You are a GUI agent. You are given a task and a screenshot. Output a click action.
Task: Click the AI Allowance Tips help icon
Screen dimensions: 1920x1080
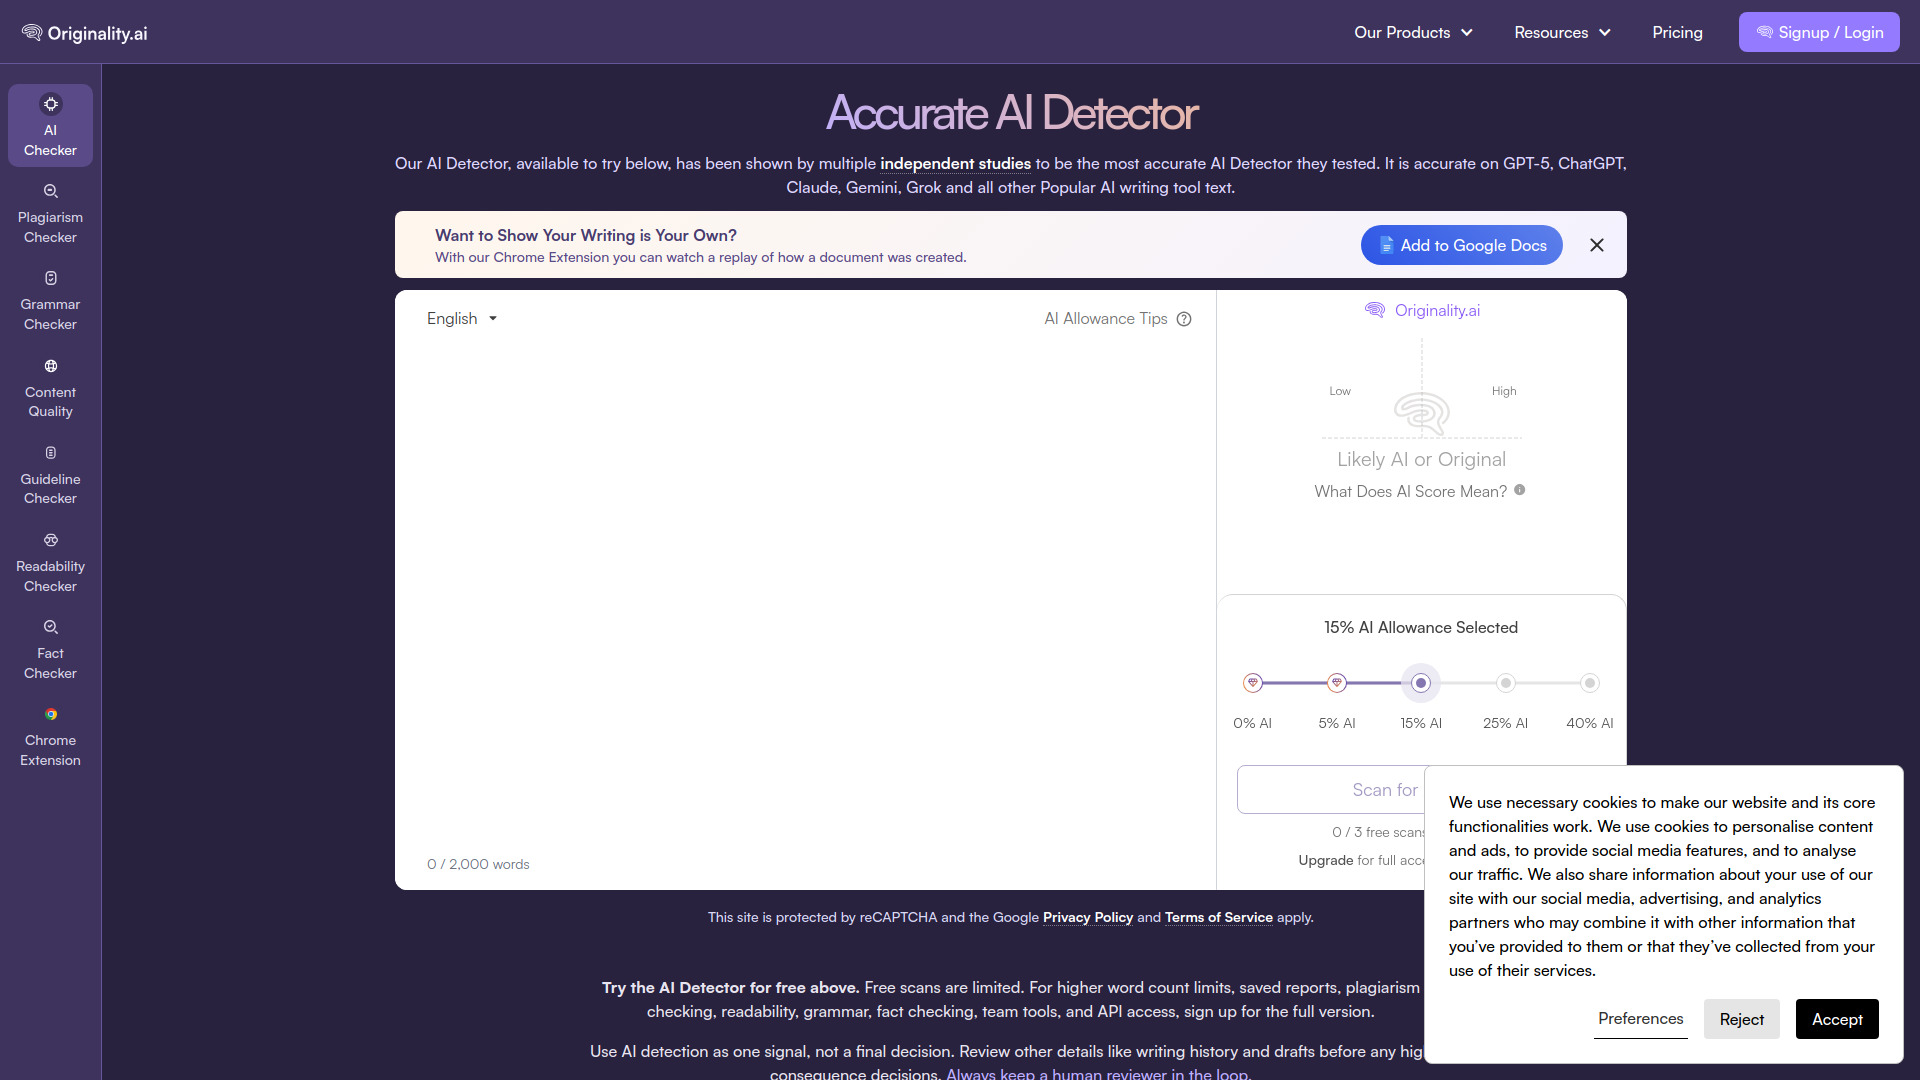coord(1184,319)
